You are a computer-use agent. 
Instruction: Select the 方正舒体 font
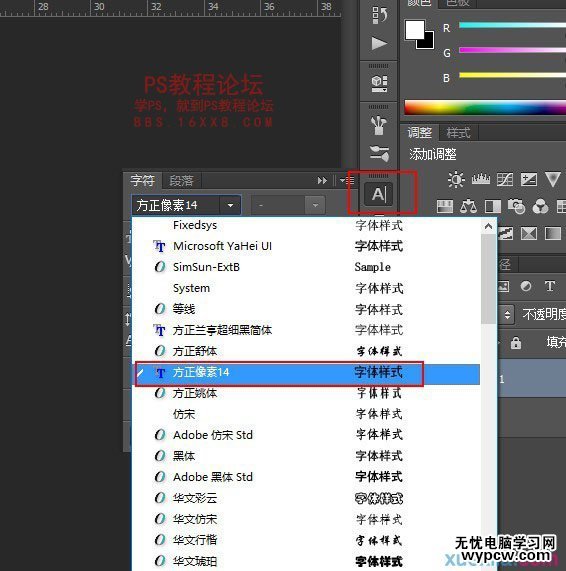coord(306,351)
